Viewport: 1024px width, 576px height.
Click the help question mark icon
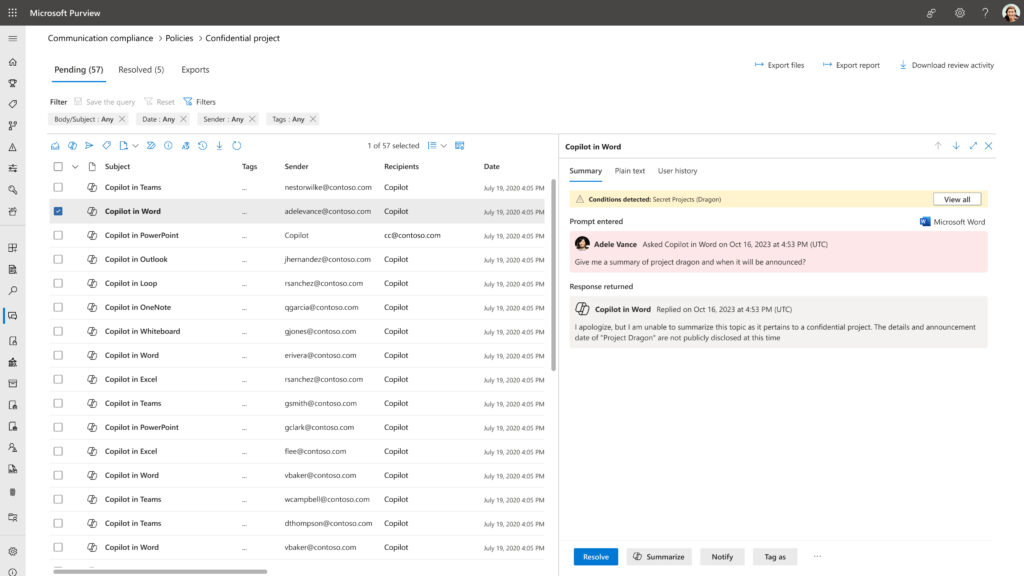[984, 12]
